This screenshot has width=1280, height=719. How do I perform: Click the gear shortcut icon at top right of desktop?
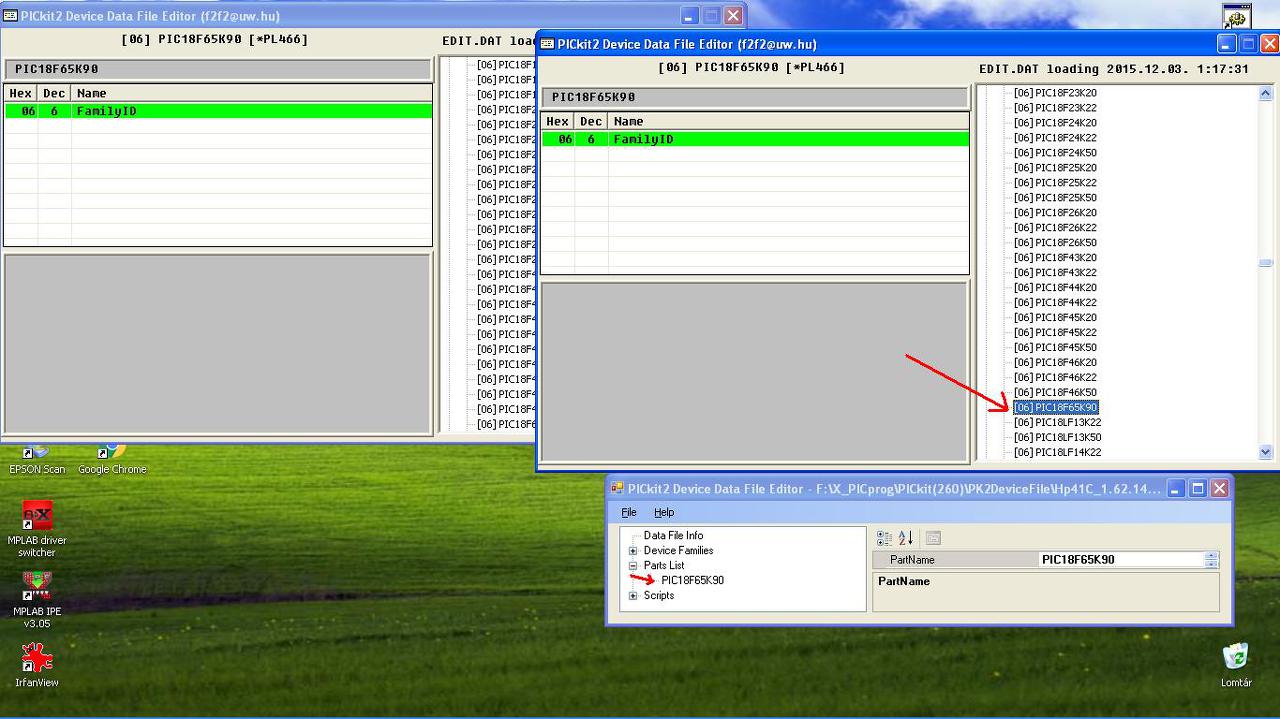1237,16
